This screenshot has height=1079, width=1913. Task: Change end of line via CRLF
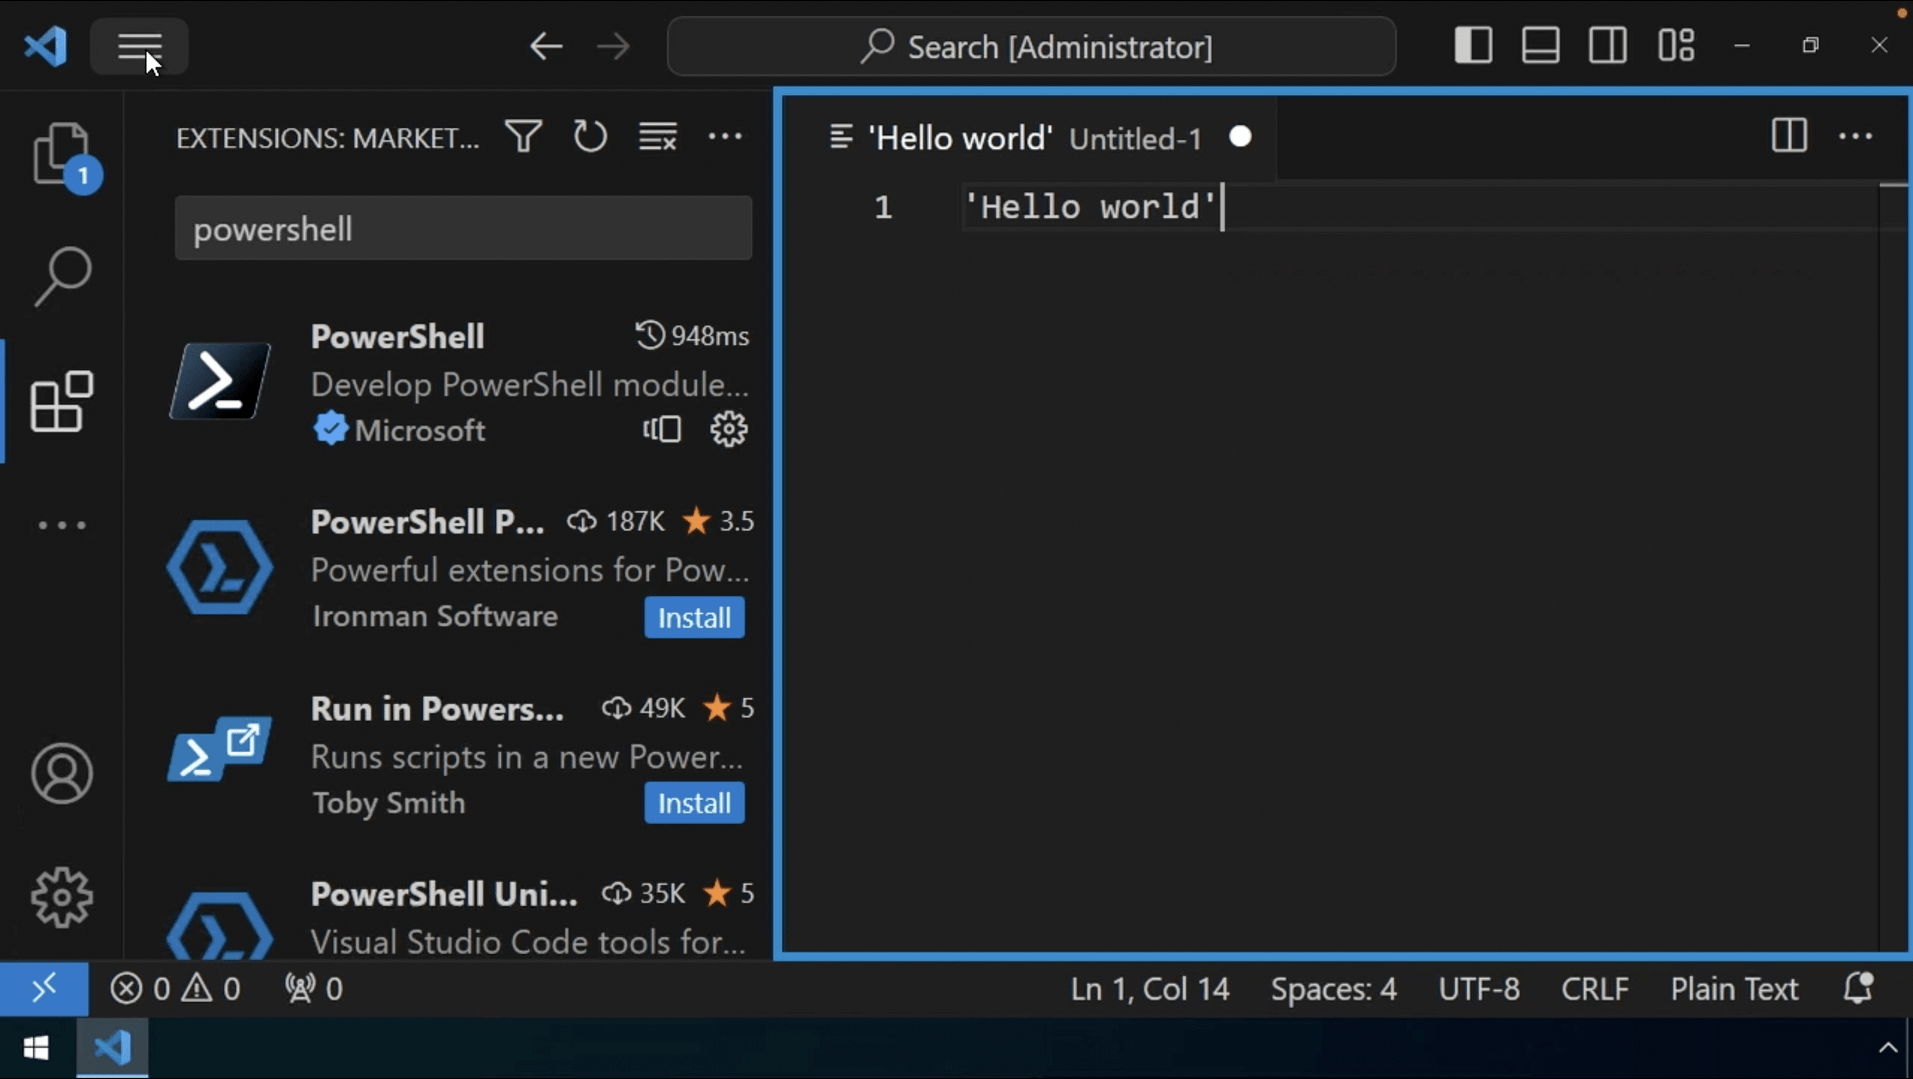click(1595, 989)
